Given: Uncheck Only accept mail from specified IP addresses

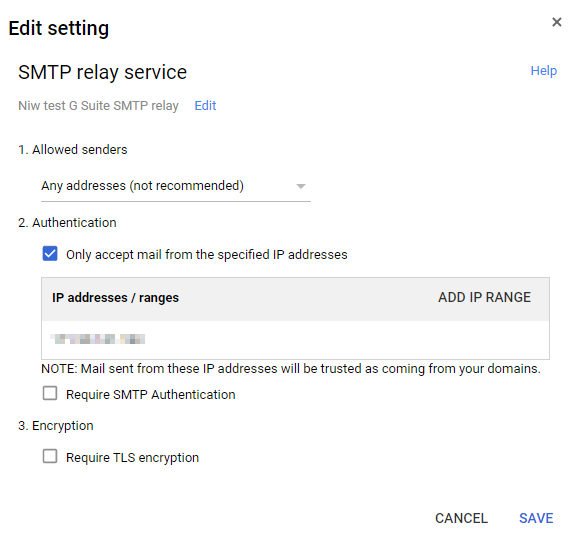Looking at the screenshot, I should pos(50,254).
